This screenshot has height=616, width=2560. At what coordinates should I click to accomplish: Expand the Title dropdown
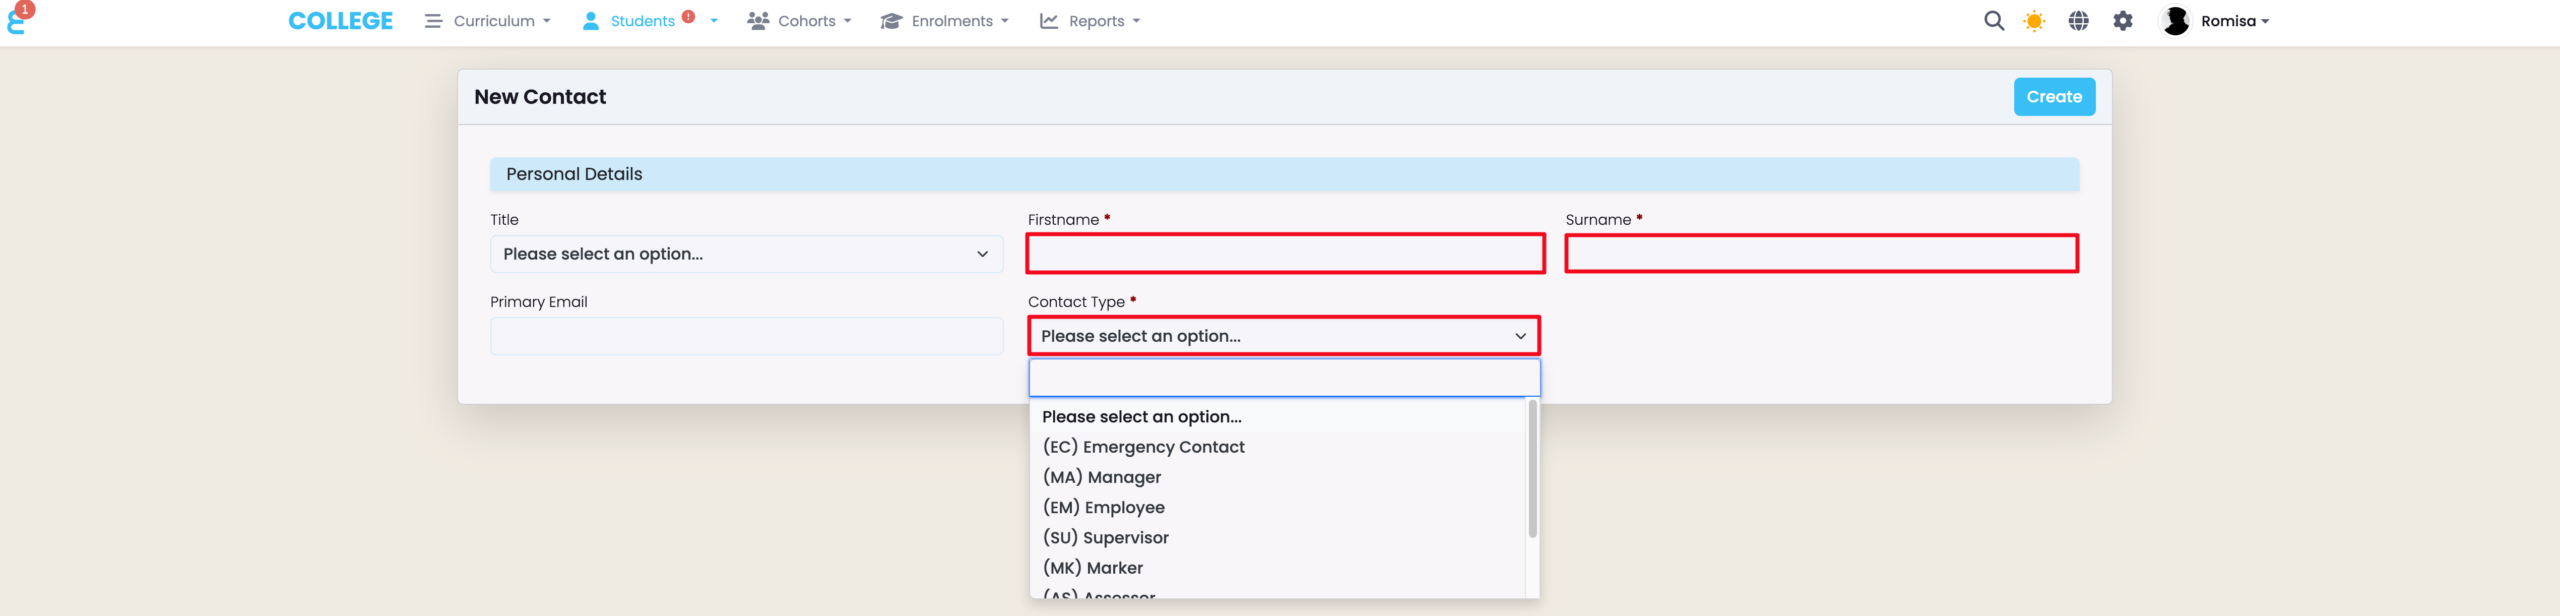pyautogui.click(x=746, y=254)
